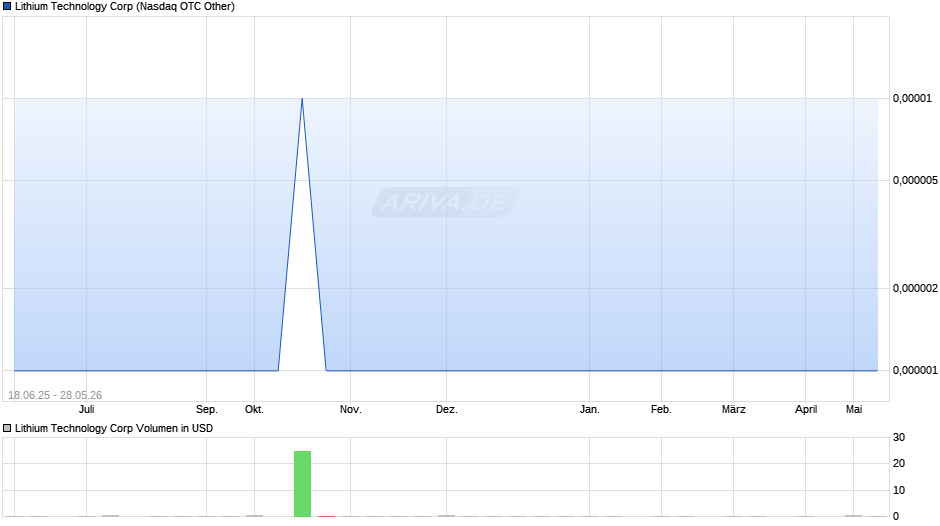The height and width of the screenshot is (526, 940).
Task: Click the 'März' x-axis label
Action: coord(734,409)
